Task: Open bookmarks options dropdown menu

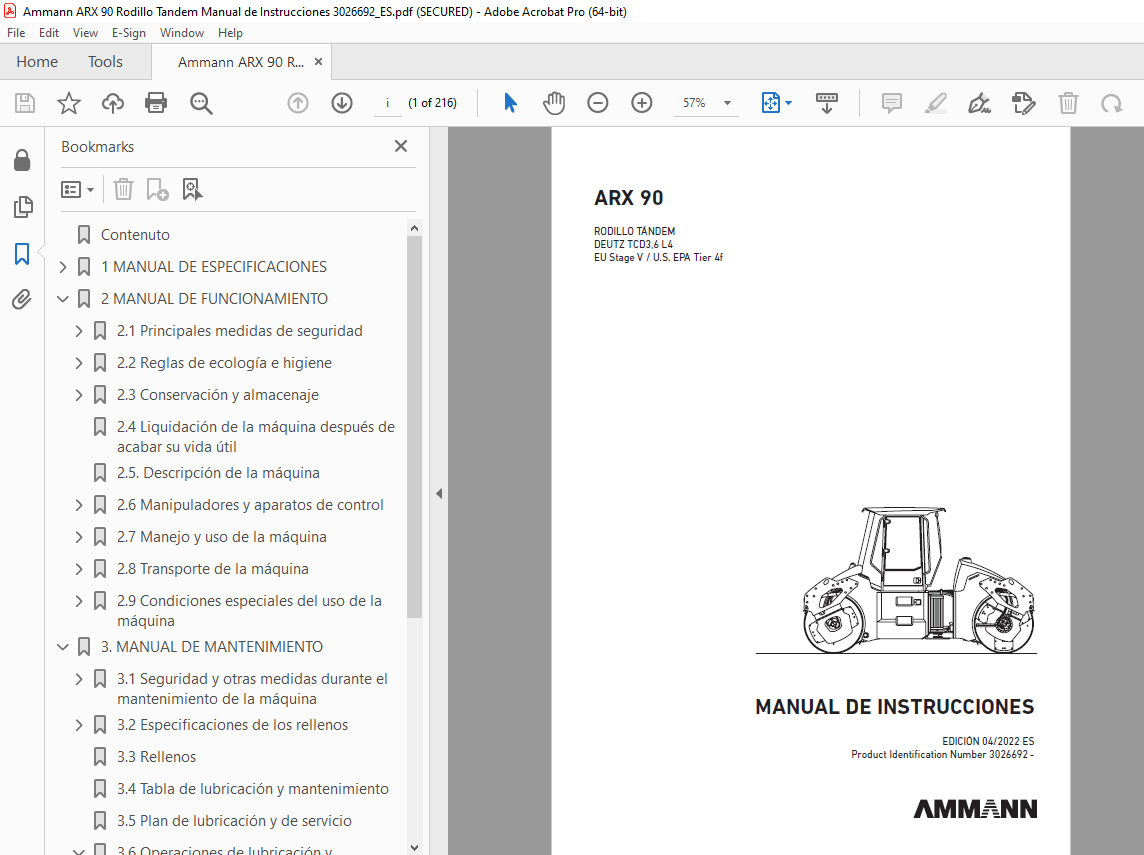Action: click(77, 190)
